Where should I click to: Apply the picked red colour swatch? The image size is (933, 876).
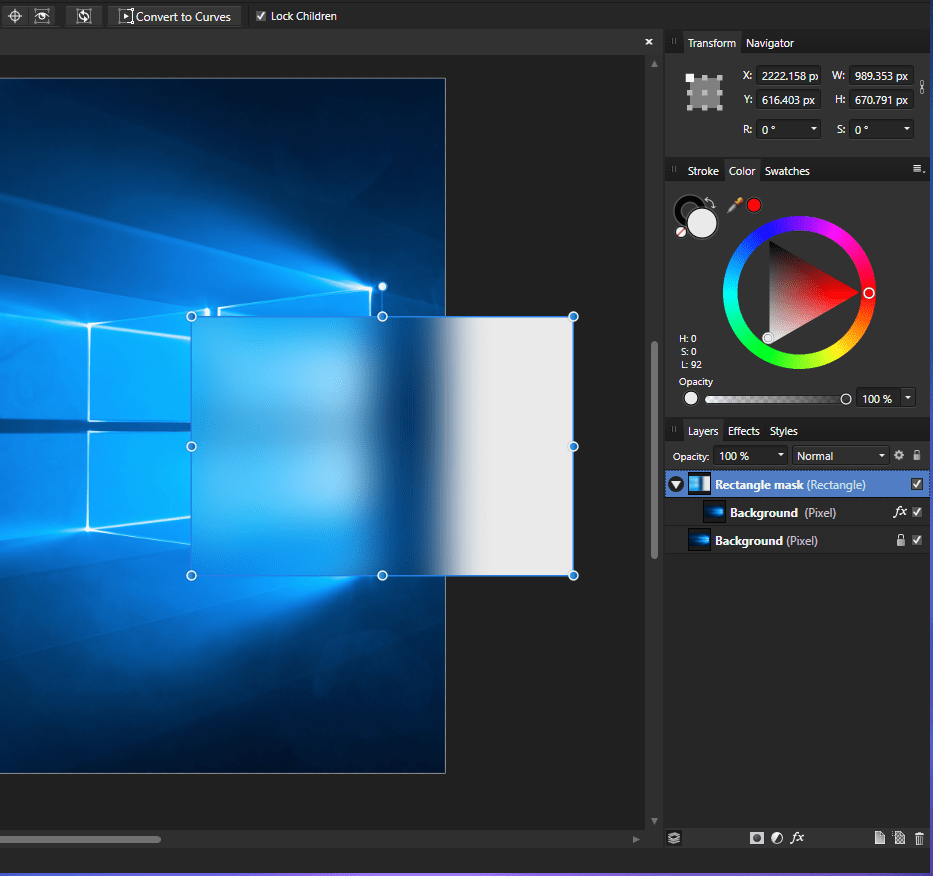pos(754,205)
